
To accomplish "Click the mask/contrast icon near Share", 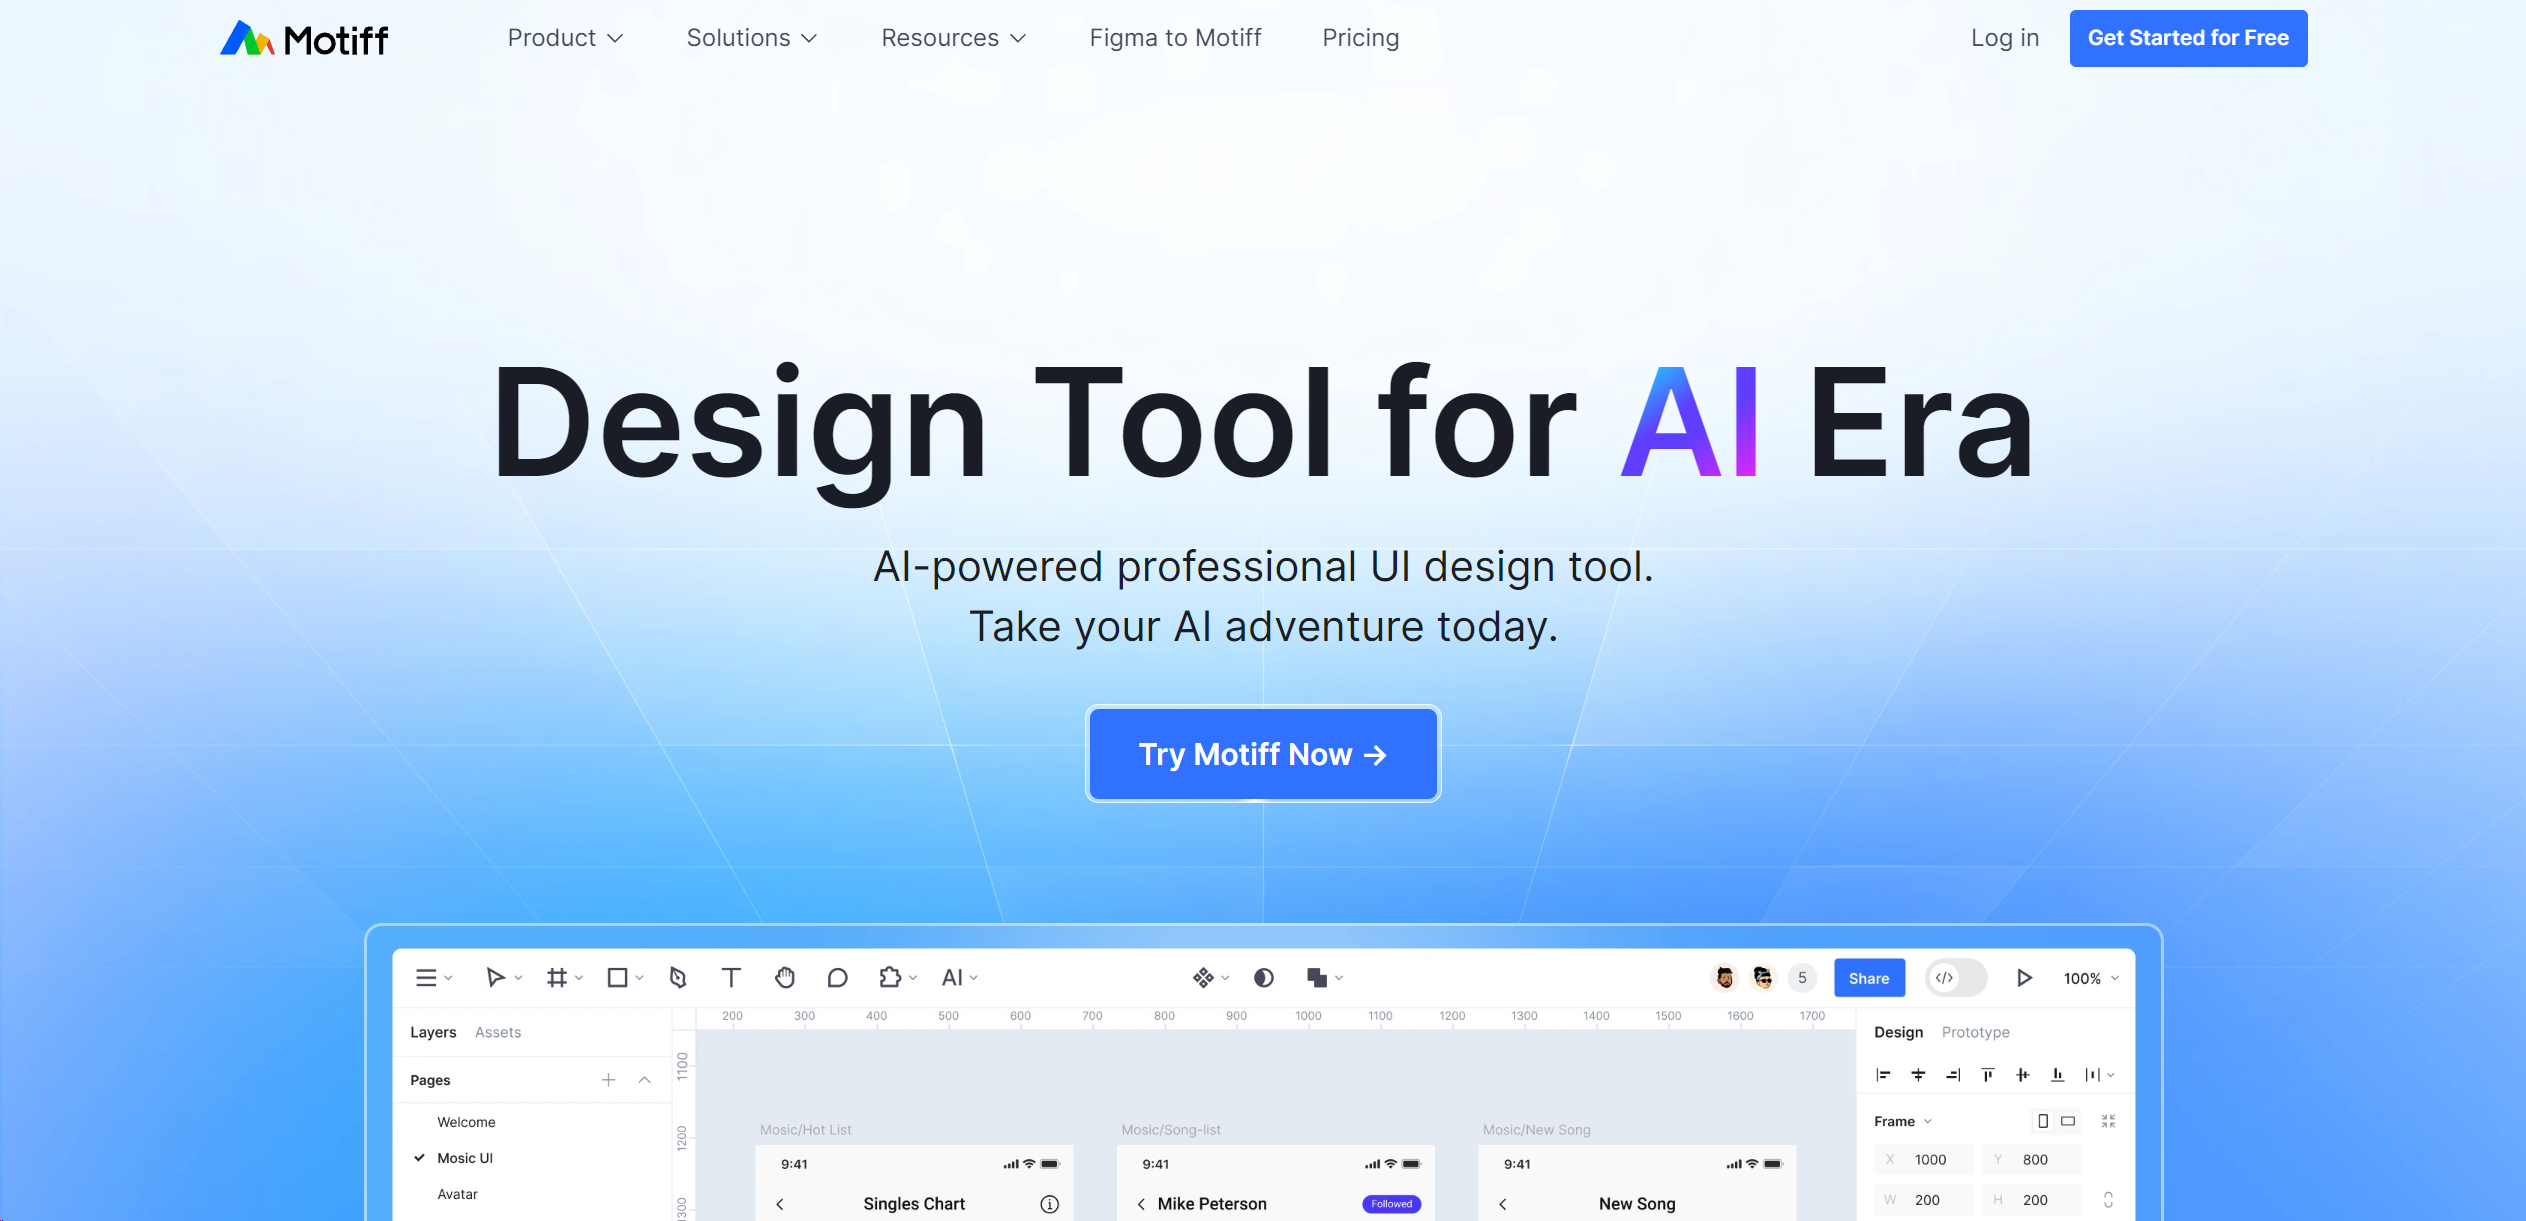I will (x=1263, y=977).
